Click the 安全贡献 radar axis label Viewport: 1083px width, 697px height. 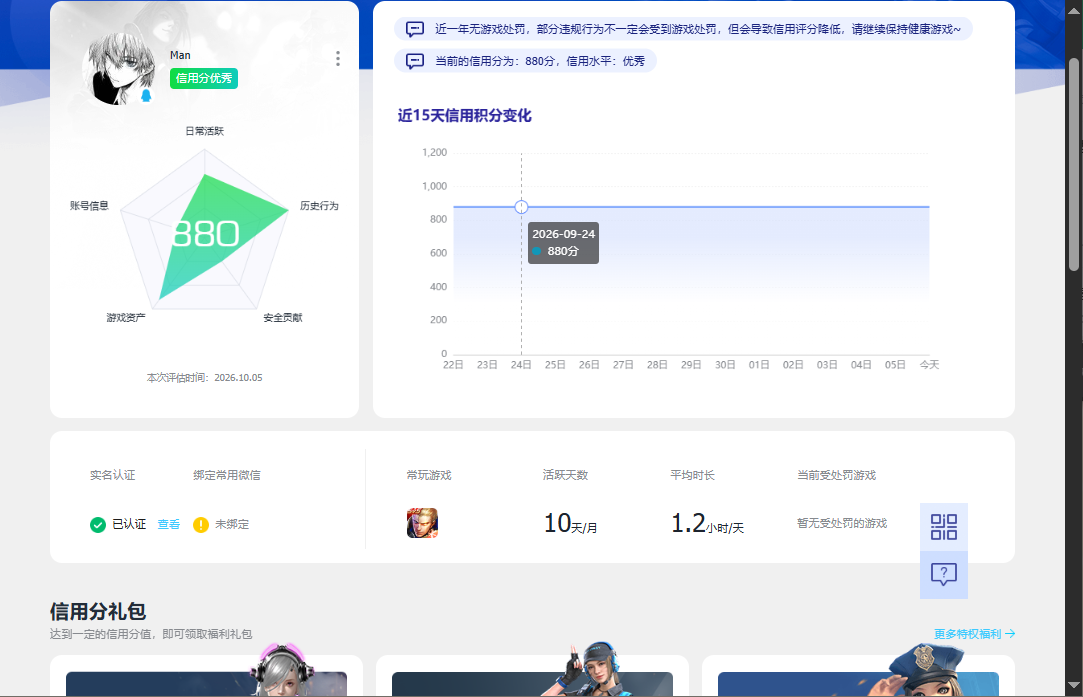pyautogui.click(x=282, y=318)
